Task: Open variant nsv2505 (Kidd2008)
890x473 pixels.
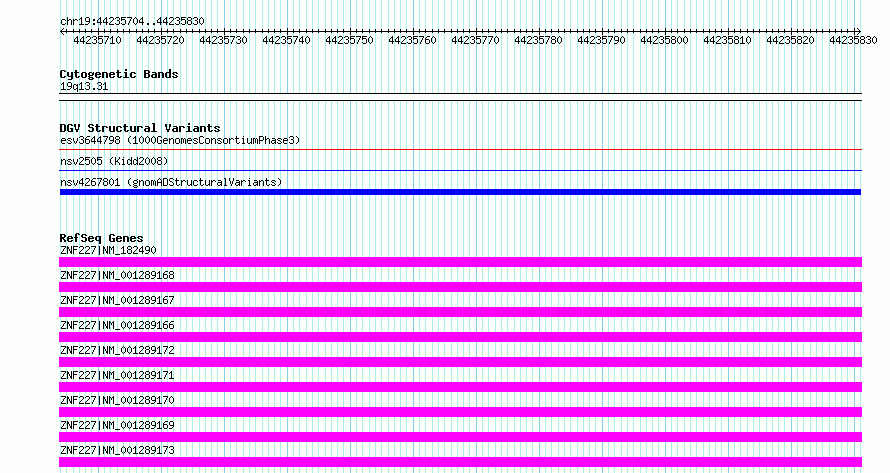Action: (114, 161)
